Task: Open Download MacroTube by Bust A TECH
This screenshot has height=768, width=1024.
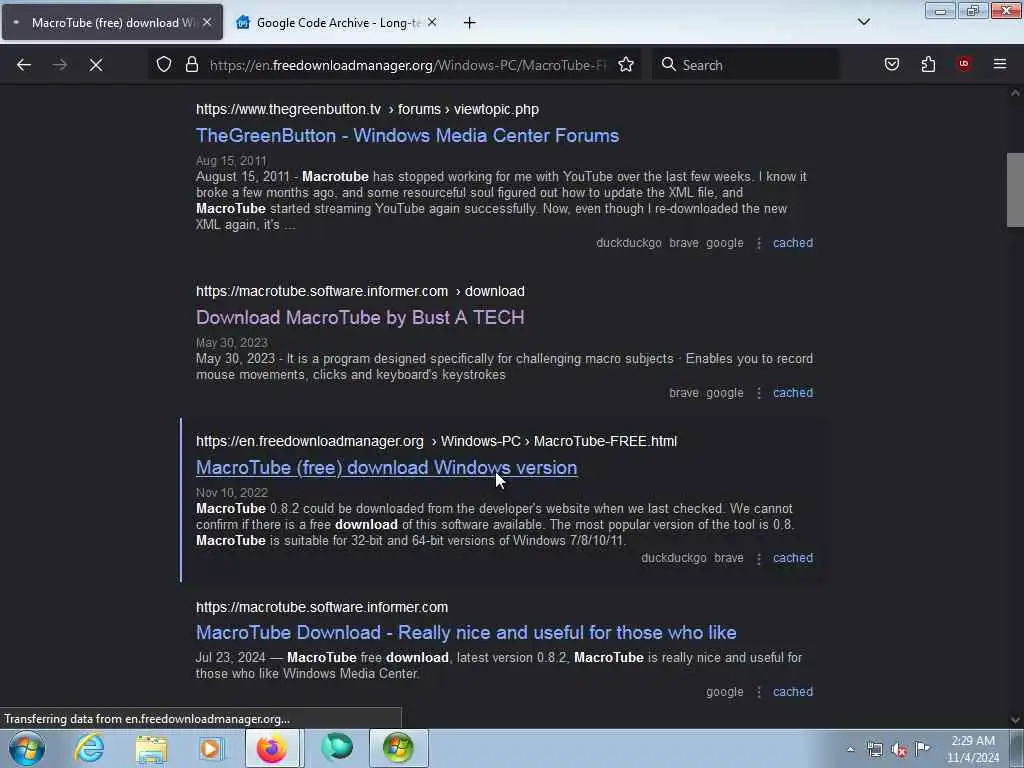Action: point(360,317)
